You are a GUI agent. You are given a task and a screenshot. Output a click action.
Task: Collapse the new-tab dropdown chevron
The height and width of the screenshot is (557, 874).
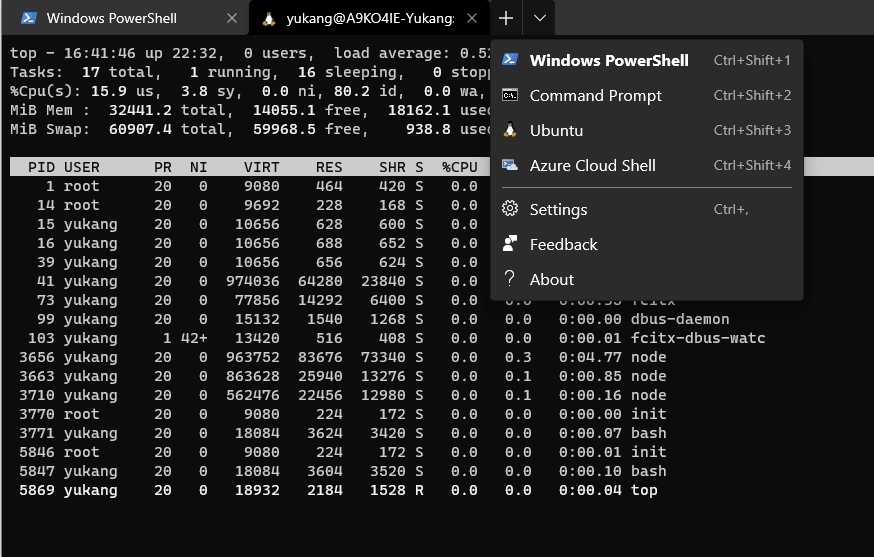[x=539, y=18]
